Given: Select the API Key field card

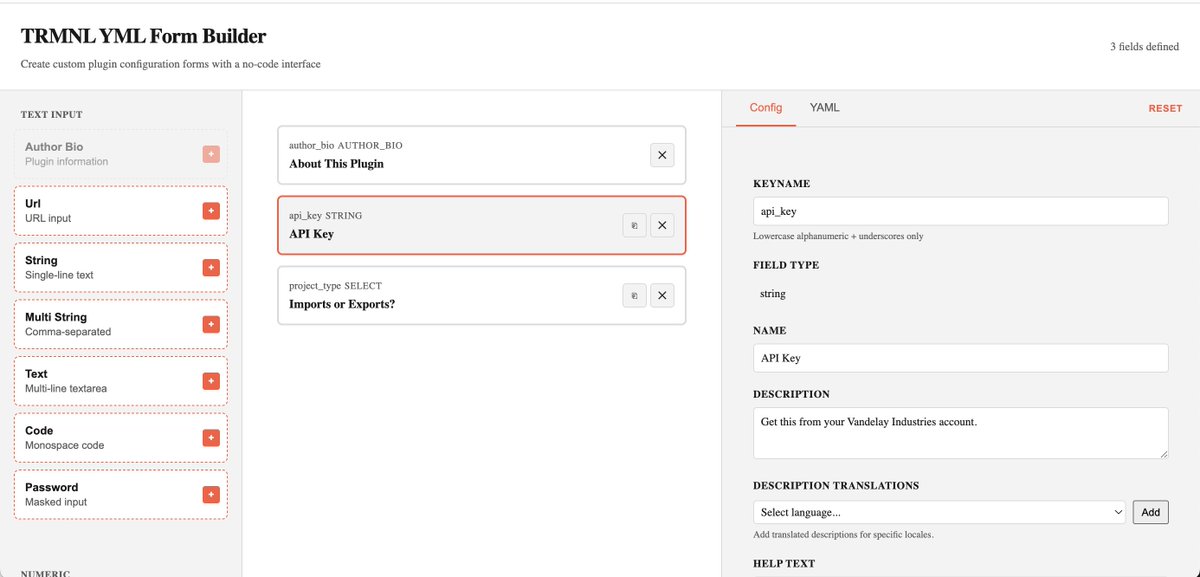Looking at the screenshot, I should pyautogui.click(x=482, y=225).
